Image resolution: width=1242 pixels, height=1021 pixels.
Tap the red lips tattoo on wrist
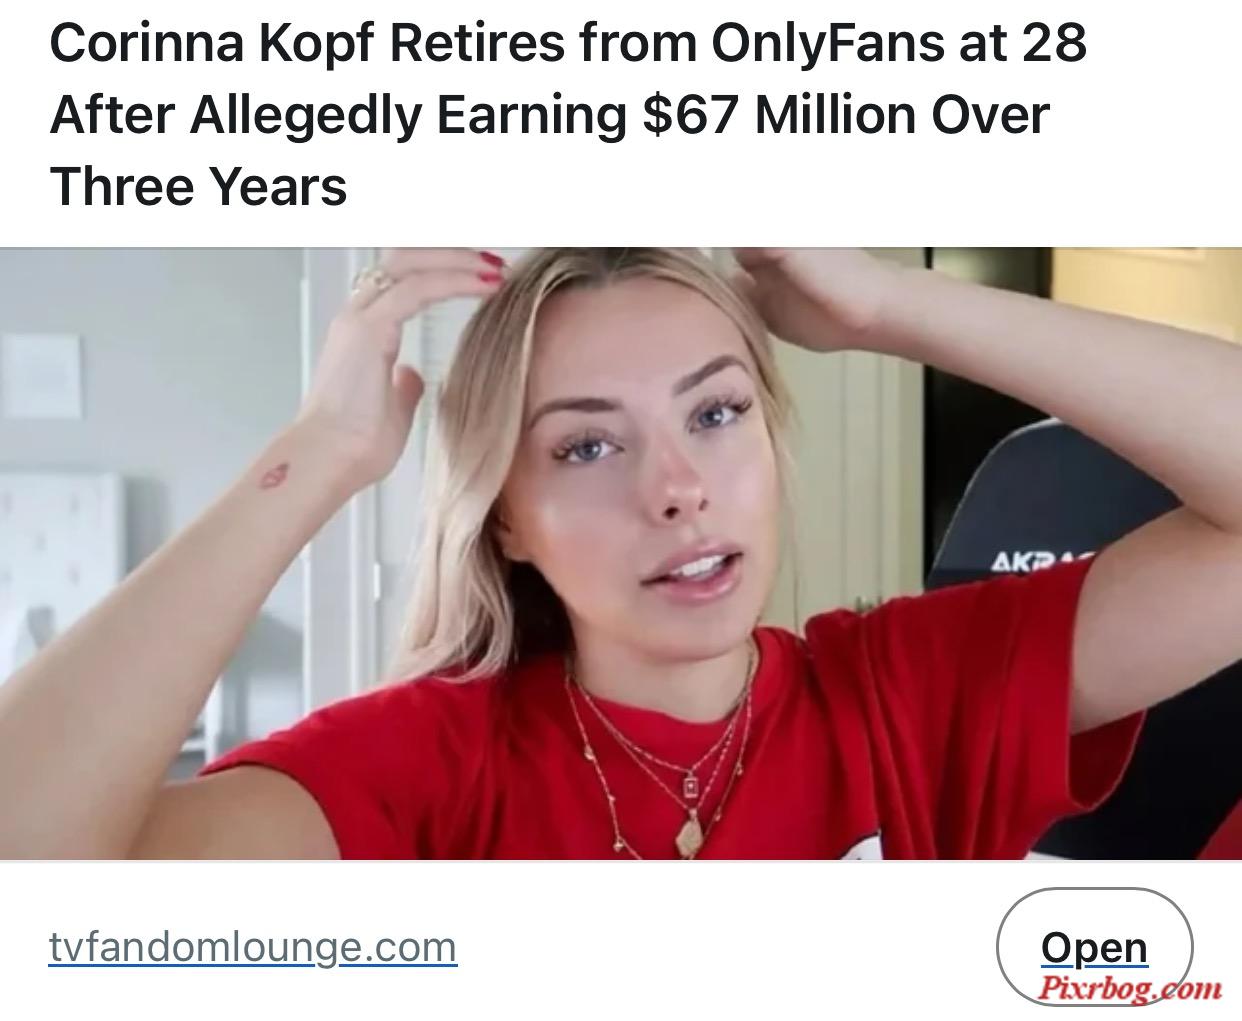[273, 474]
